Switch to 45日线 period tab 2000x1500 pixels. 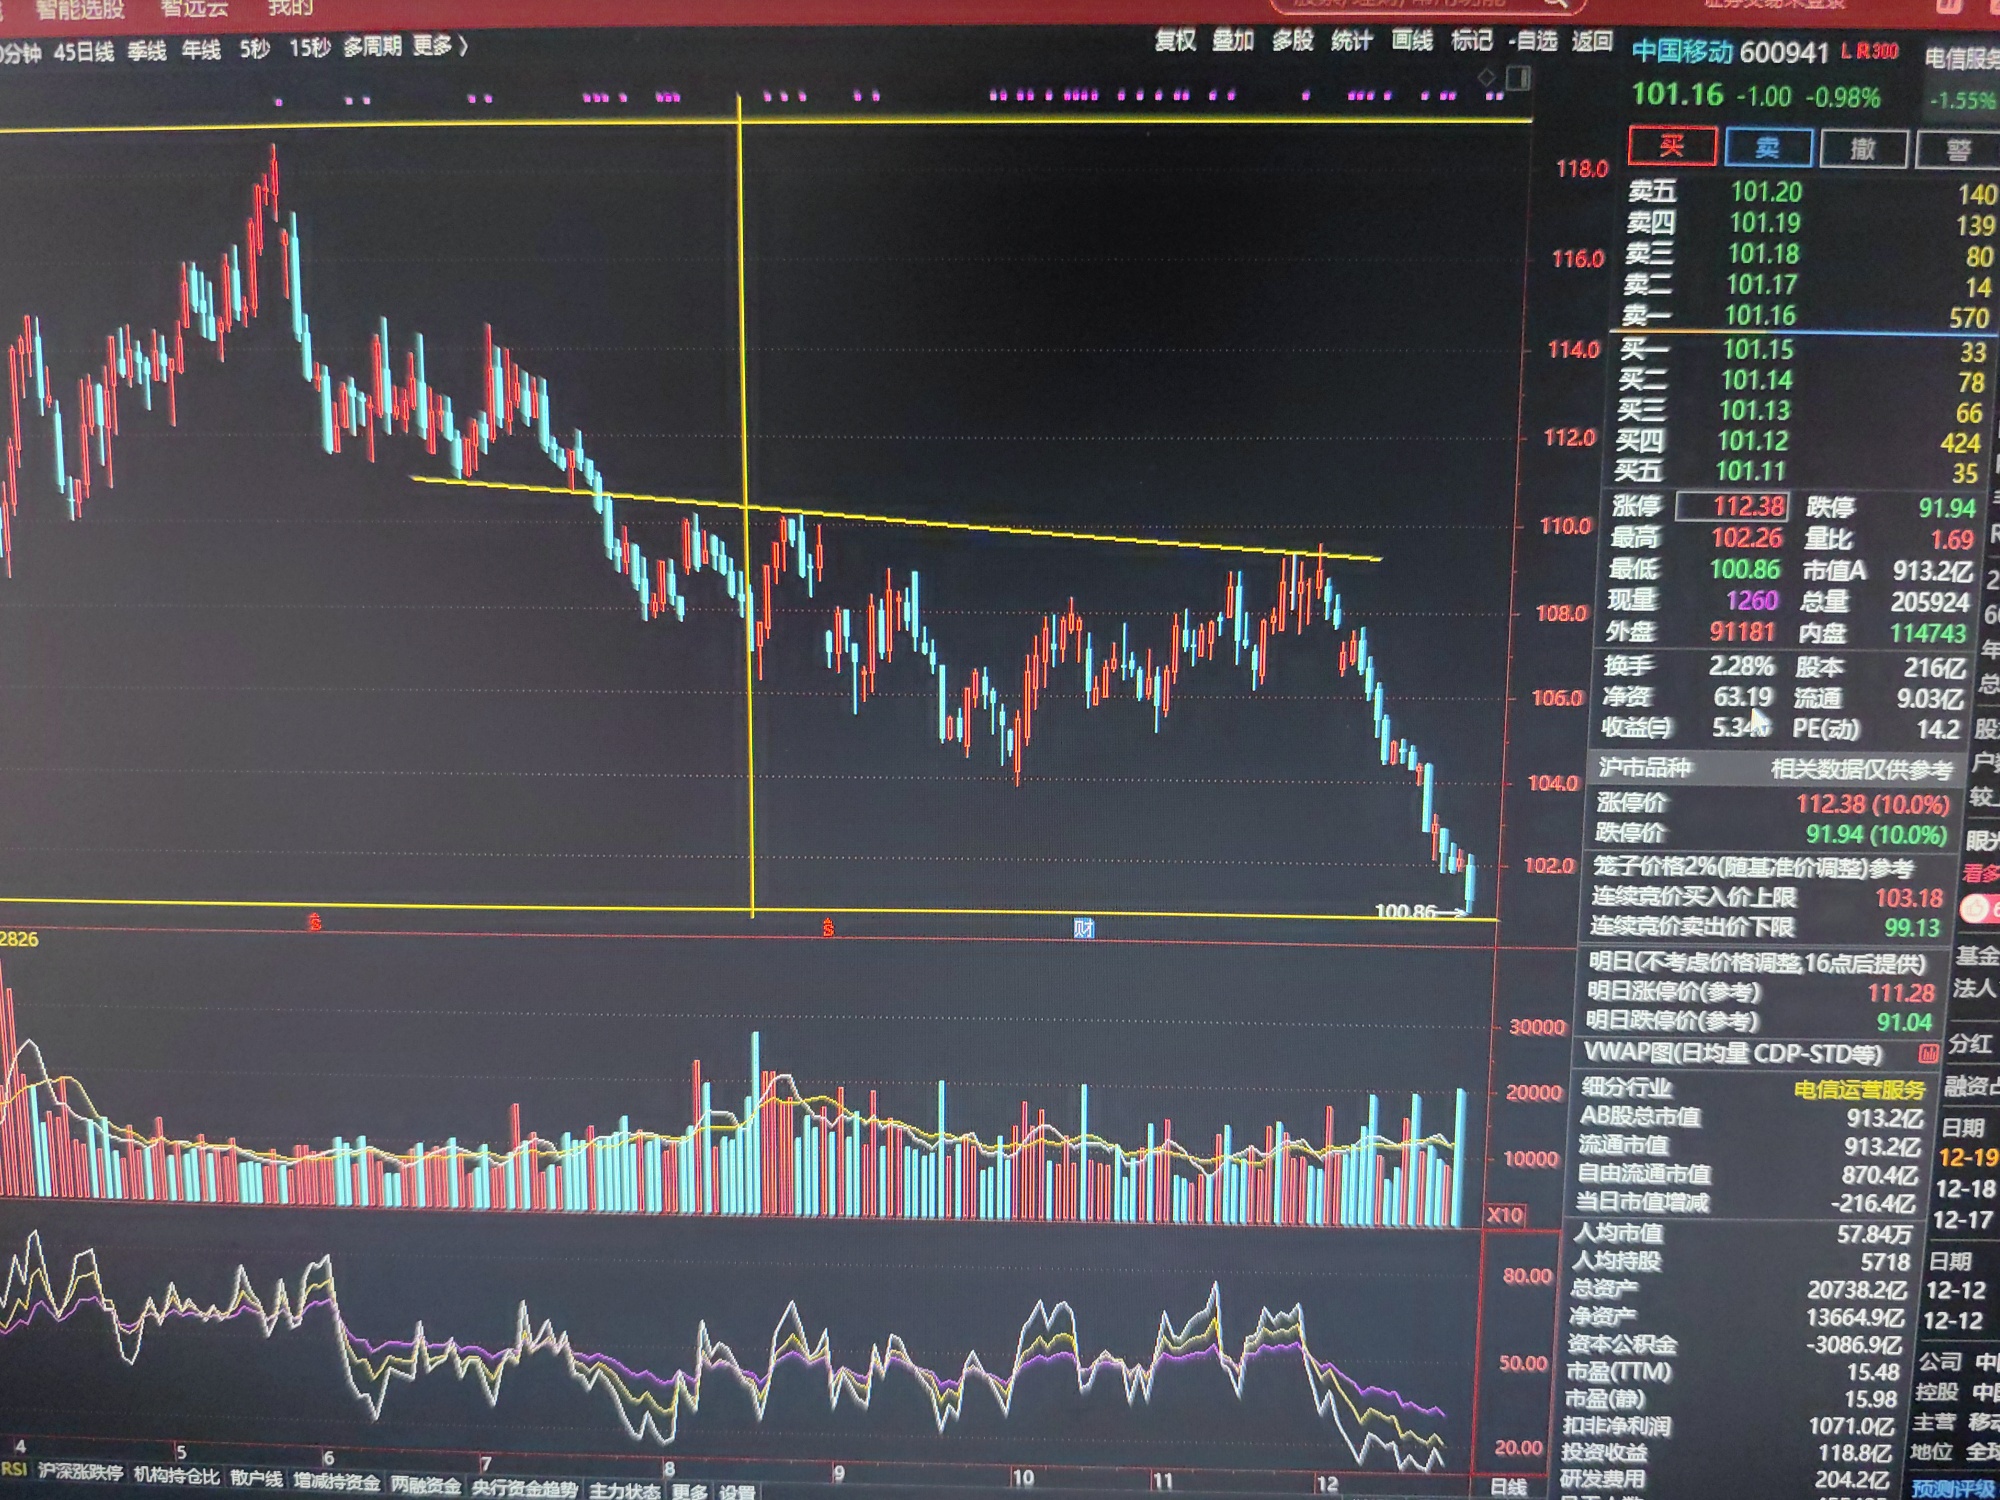tap(83, 52)
